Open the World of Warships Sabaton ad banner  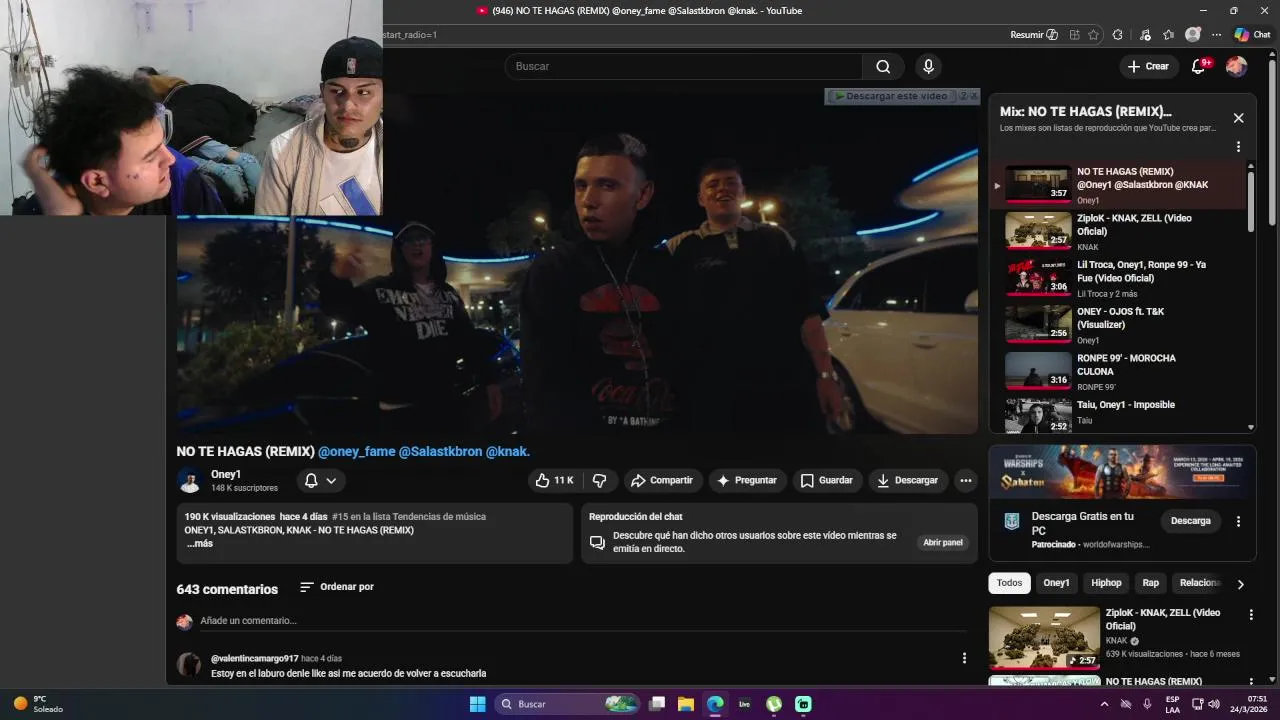[x=1122, y=472]
